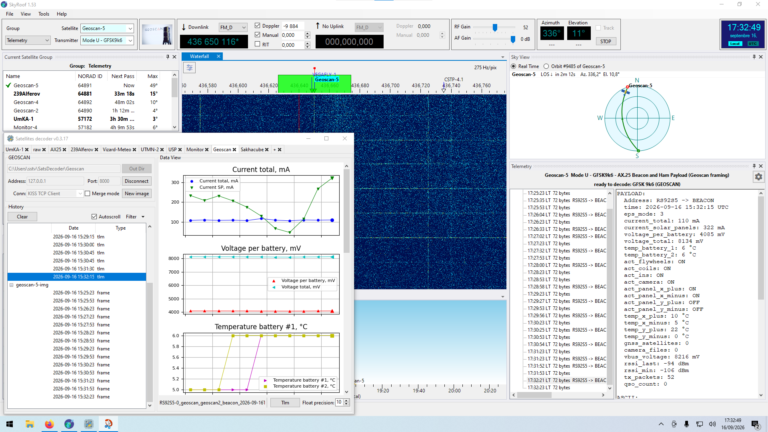Switch to the AX25 decoder tab
Viewport: 768px width, 432px height.
coord(55,149)
